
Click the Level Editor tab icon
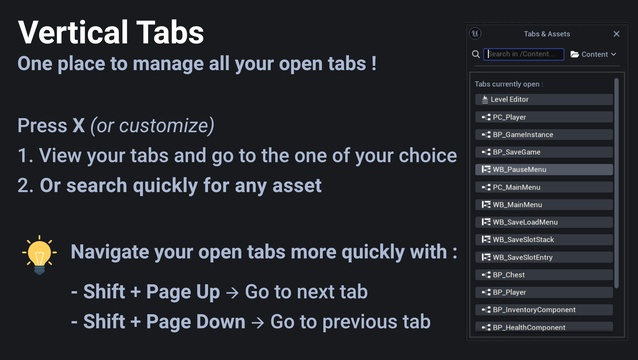tap(485, 99)
